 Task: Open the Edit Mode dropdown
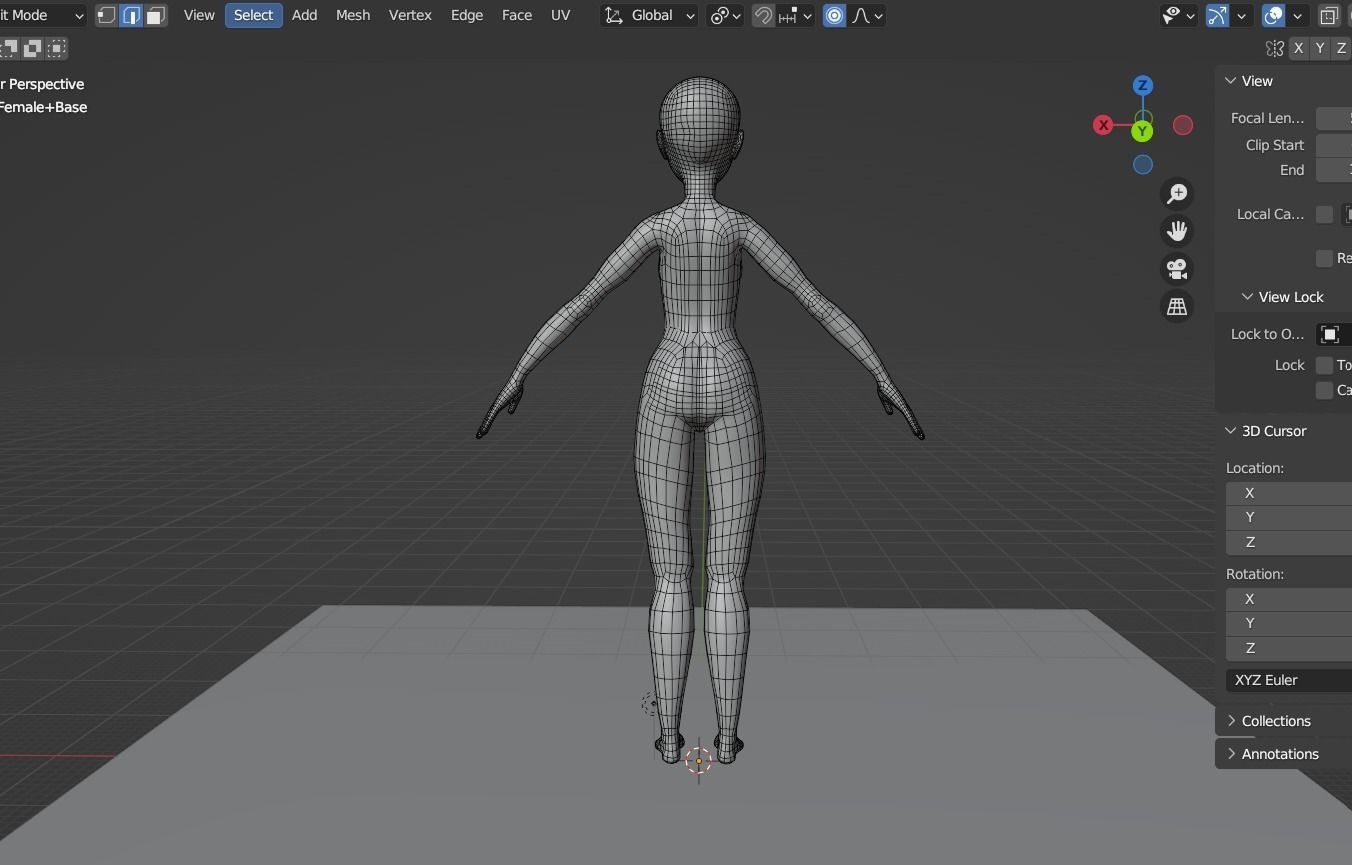click(x=43, y=15)
